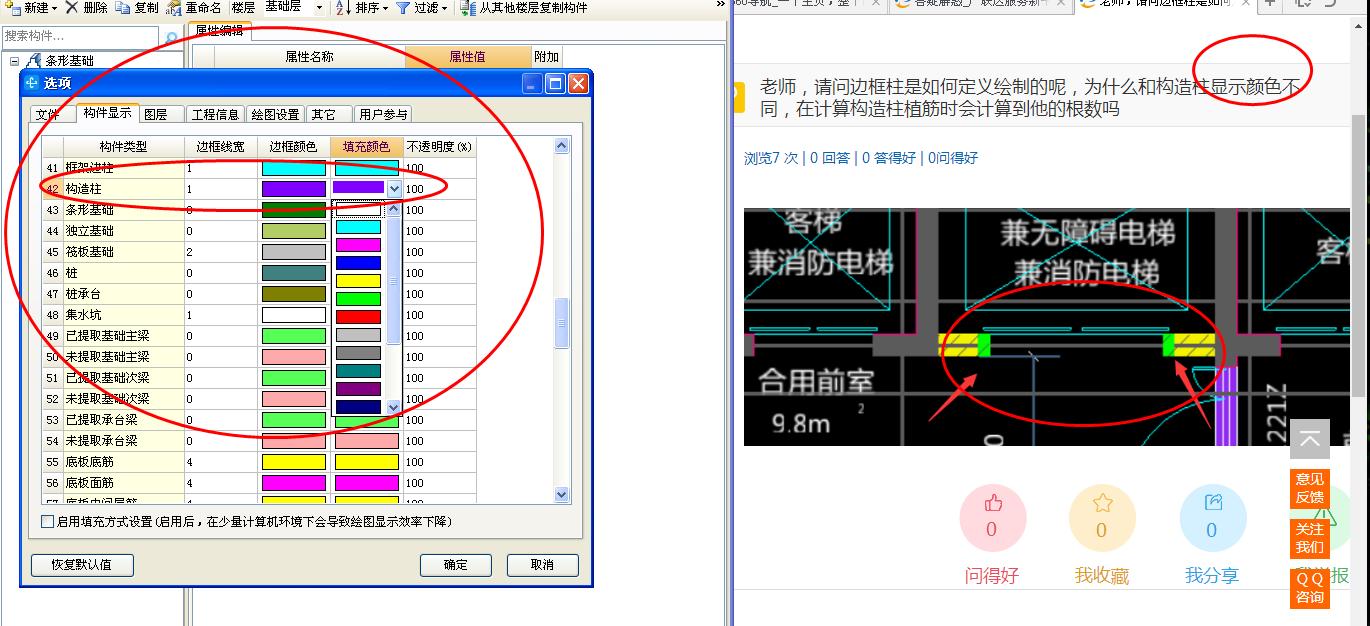
Task: Click the orange 关注我们 button
Action: click(1310, 538)
